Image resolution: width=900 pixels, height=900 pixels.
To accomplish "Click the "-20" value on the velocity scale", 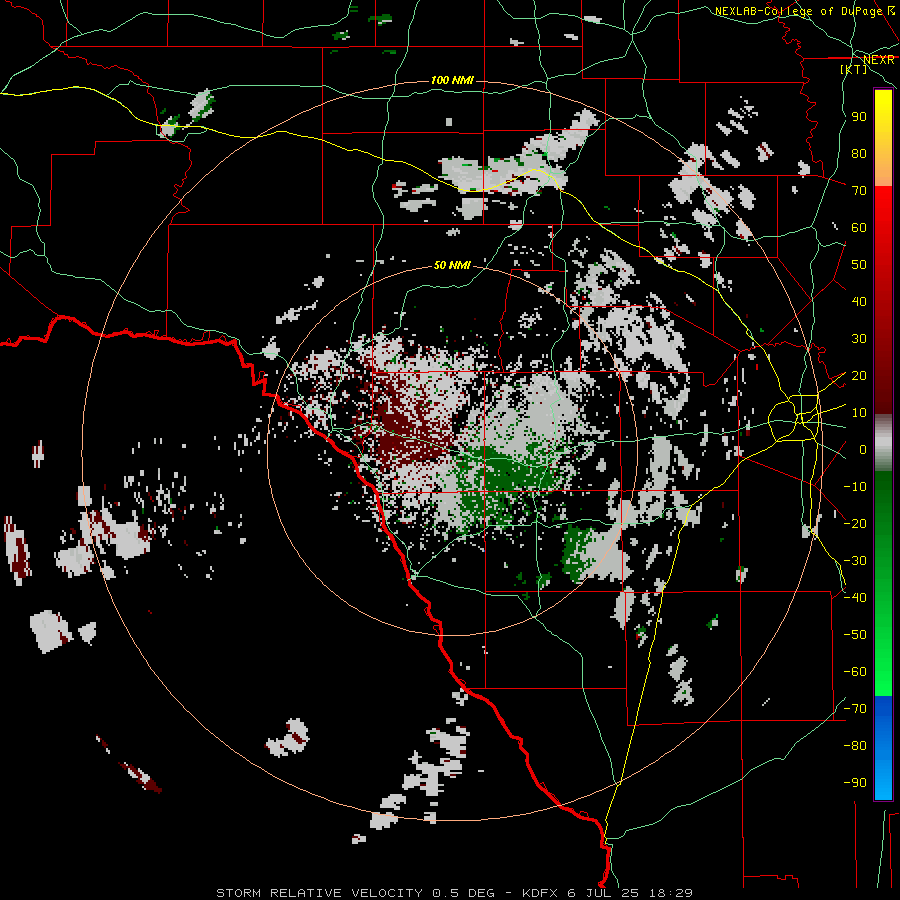I will (x=855, y=523).
